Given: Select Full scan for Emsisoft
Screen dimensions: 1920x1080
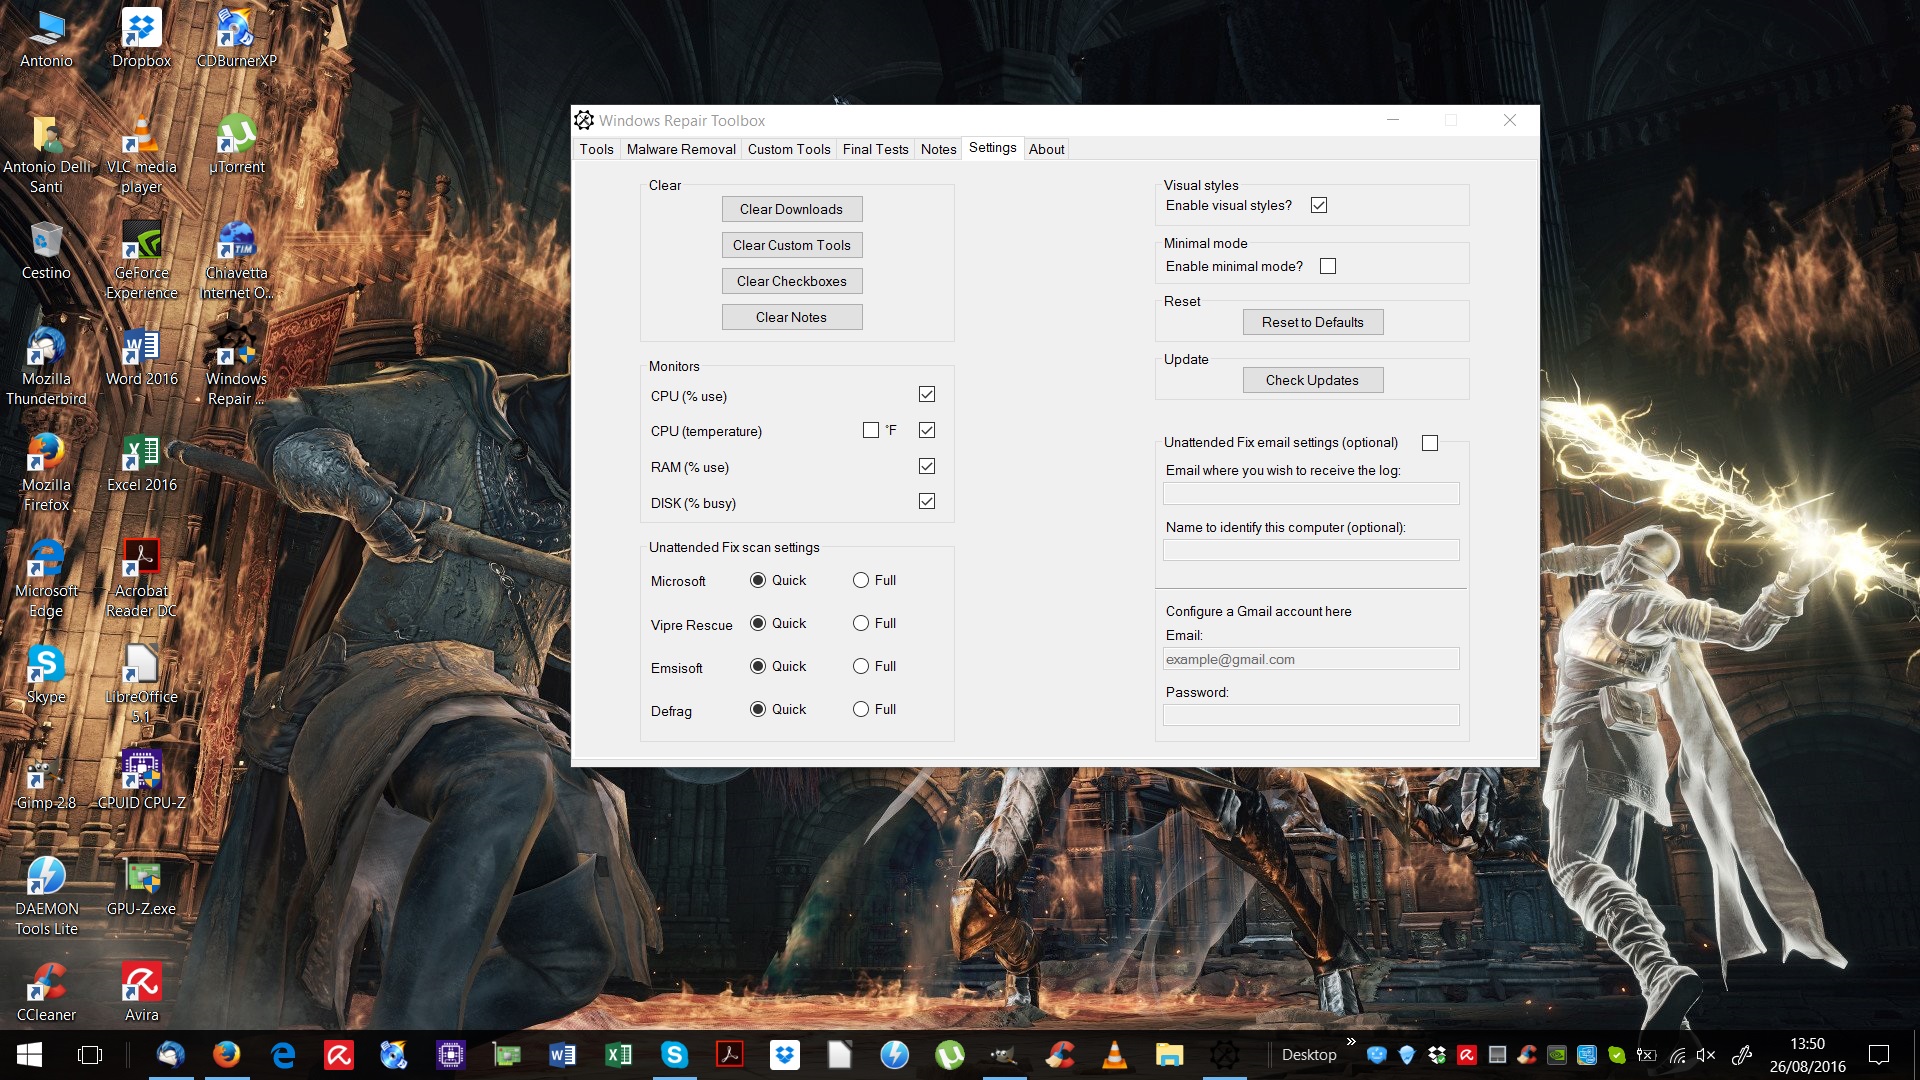Looking at the screenshot, I should click(861, 666).
